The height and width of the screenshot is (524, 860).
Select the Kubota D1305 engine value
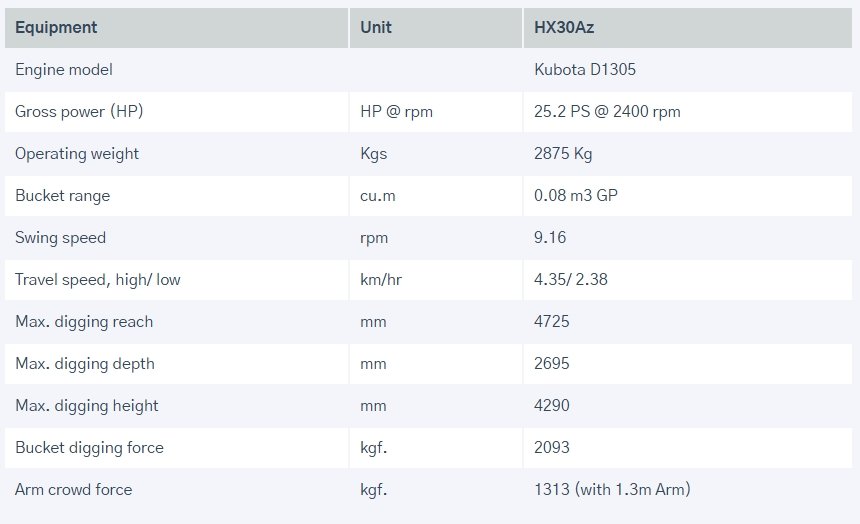[x=585, y=70]
